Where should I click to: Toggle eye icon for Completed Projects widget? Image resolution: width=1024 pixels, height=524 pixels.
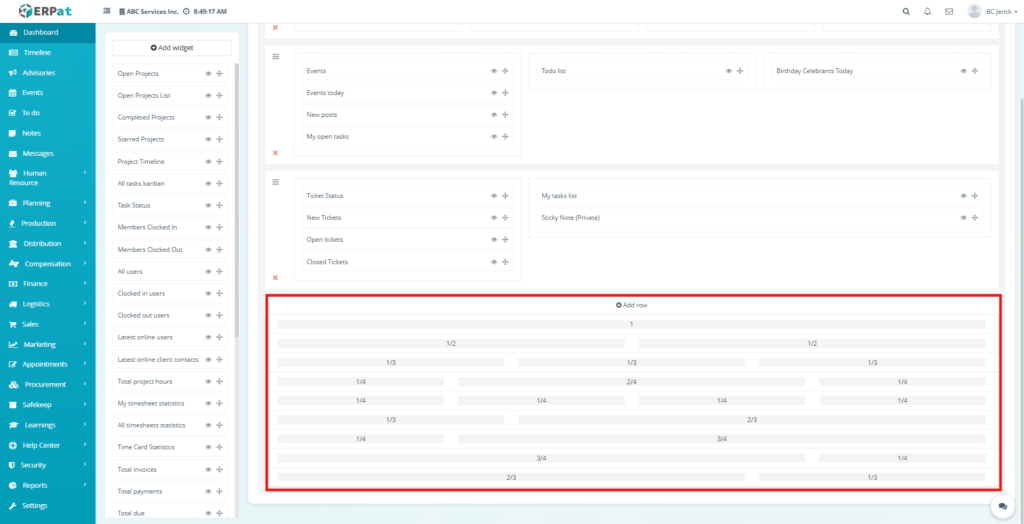tap(208, 118)
